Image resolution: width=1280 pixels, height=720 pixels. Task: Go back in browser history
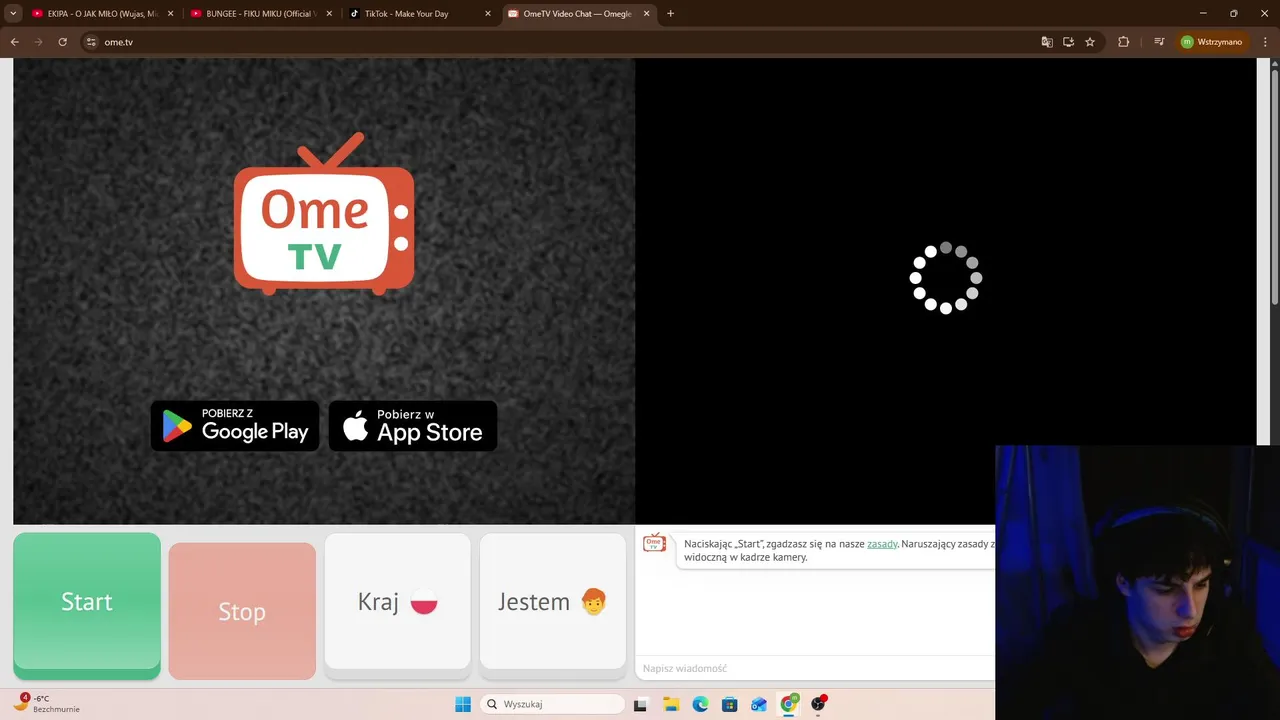15,42
